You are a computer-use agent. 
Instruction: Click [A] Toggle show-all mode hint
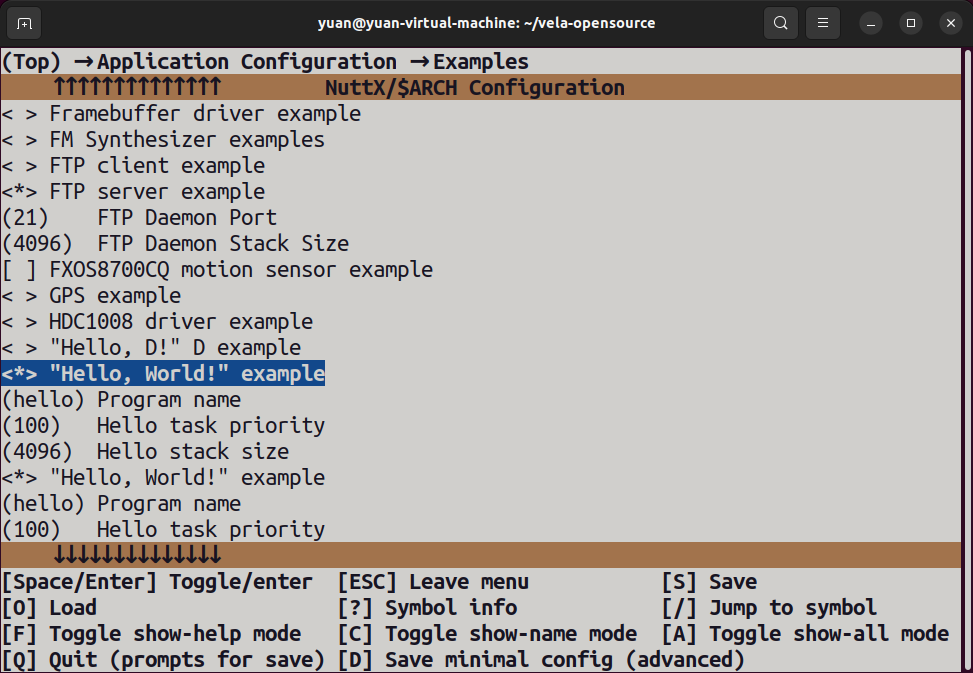point(805,634)
